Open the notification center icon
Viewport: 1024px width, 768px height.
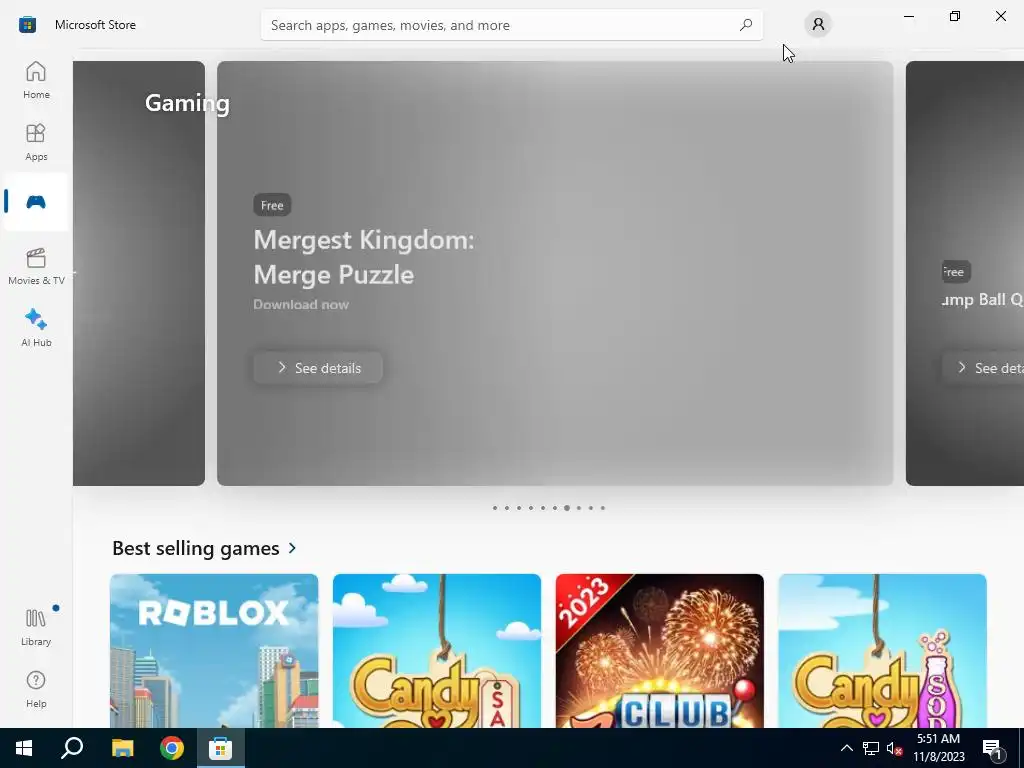click(993, 748)
